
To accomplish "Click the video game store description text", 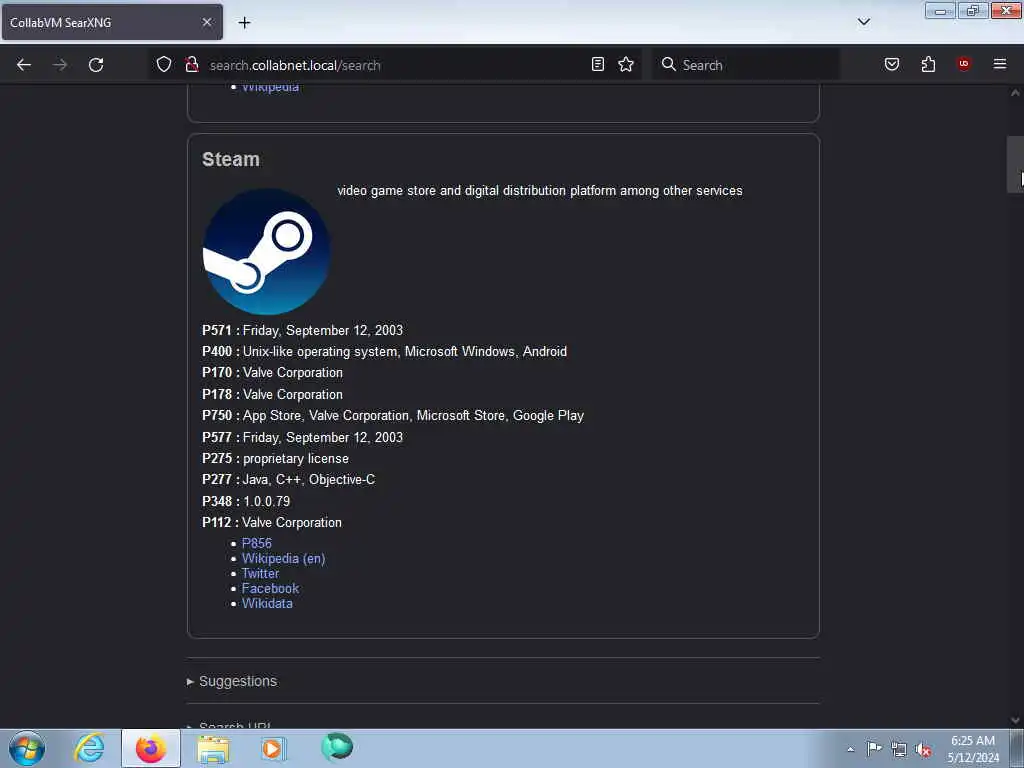I will (540, 191).
